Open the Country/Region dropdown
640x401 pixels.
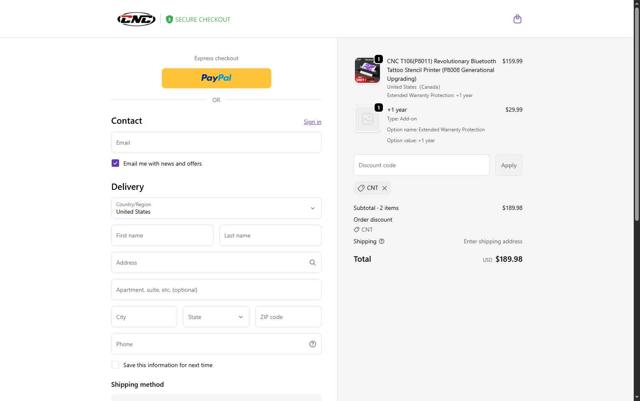[x=216, y=208]
